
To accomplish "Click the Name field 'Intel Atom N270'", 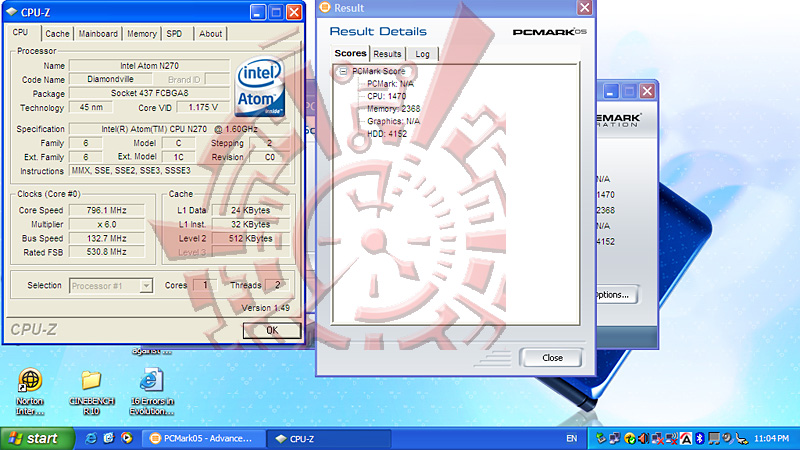I will click(x=149, y=66).
